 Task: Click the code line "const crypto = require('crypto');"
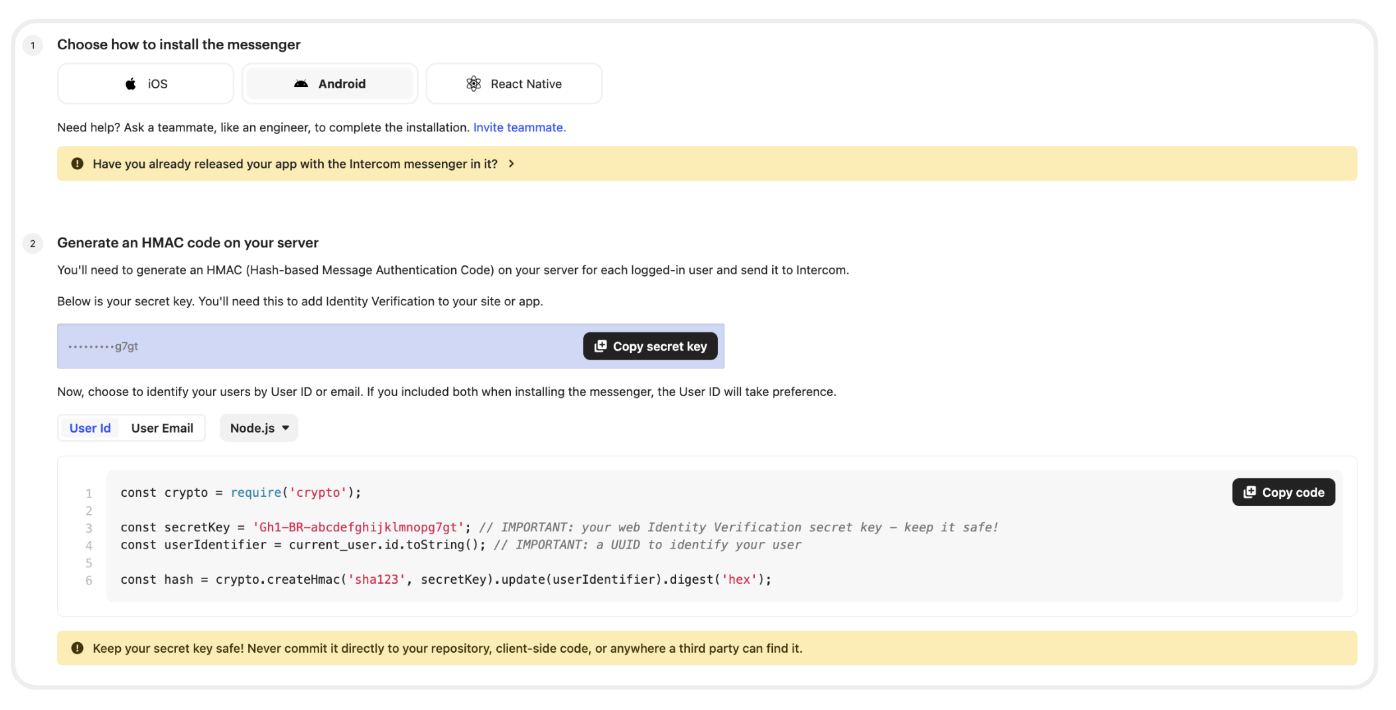(240, 492)
